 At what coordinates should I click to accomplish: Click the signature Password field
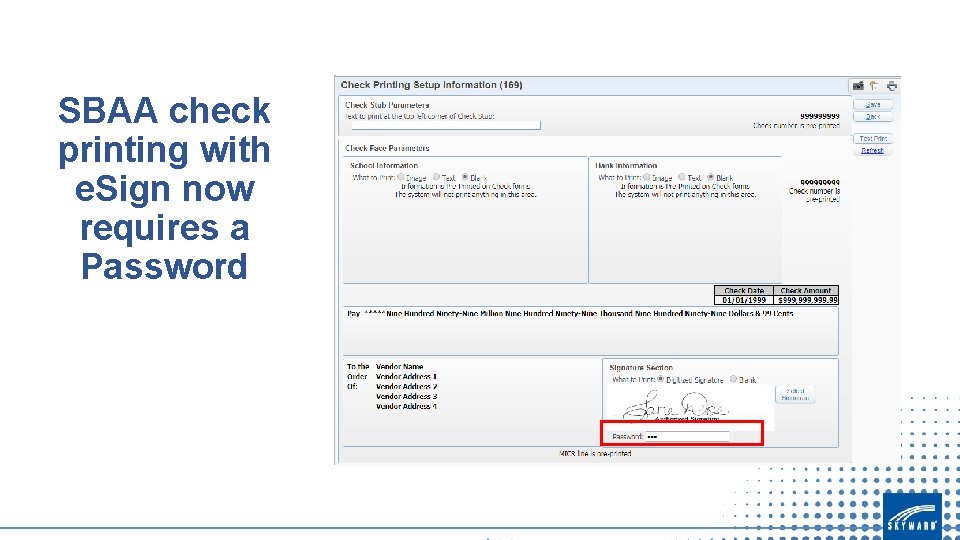(x=687, y=437)
